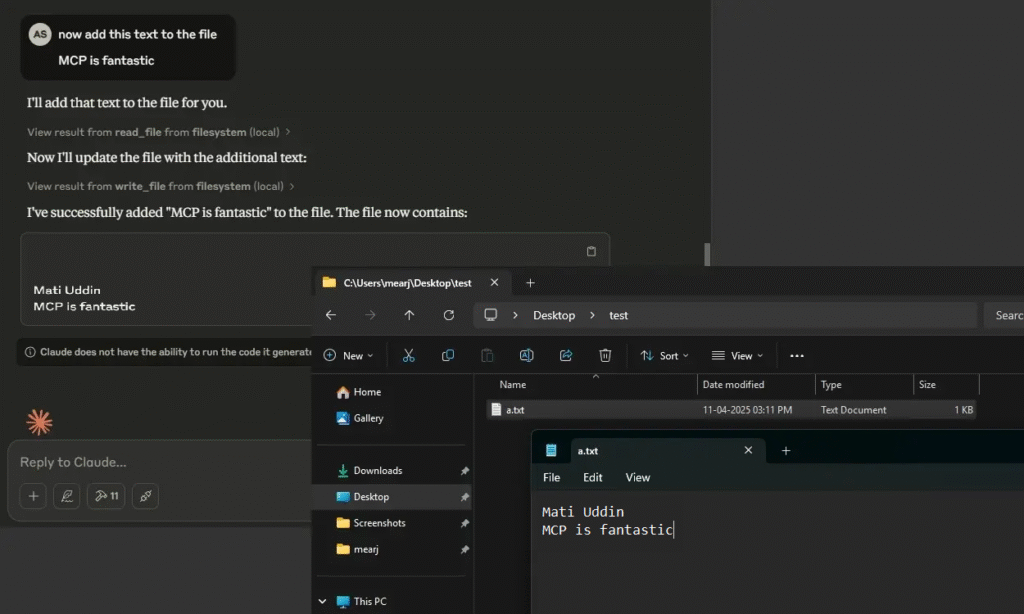
Task: Open the New dropdown in Explorer
Action: pyautogui.click(x=348, y=356)
